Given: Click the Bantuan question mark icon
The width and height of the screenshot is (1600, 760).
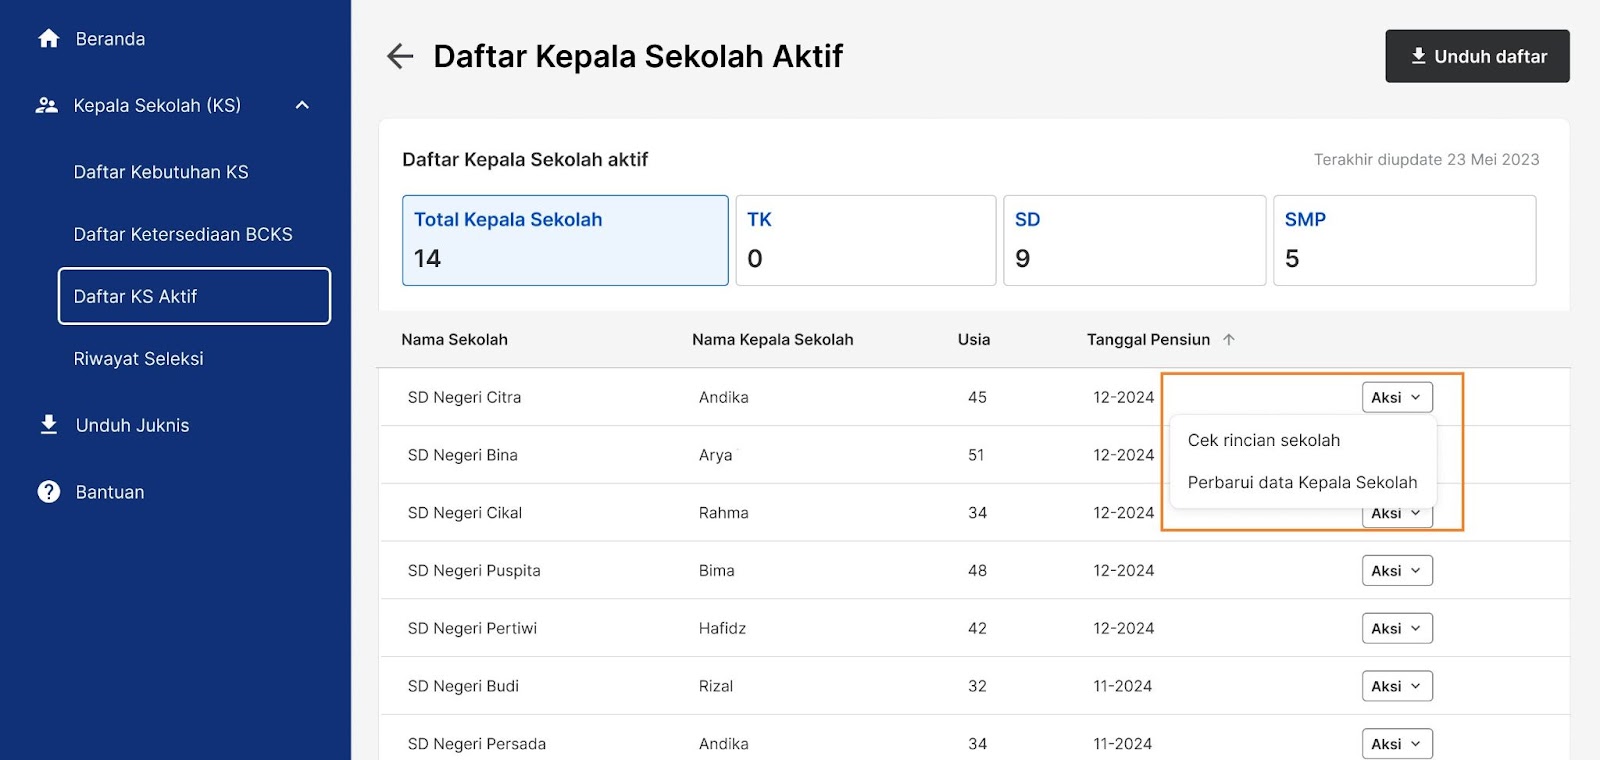Looking at the screenshot, I should click(48, 492).
